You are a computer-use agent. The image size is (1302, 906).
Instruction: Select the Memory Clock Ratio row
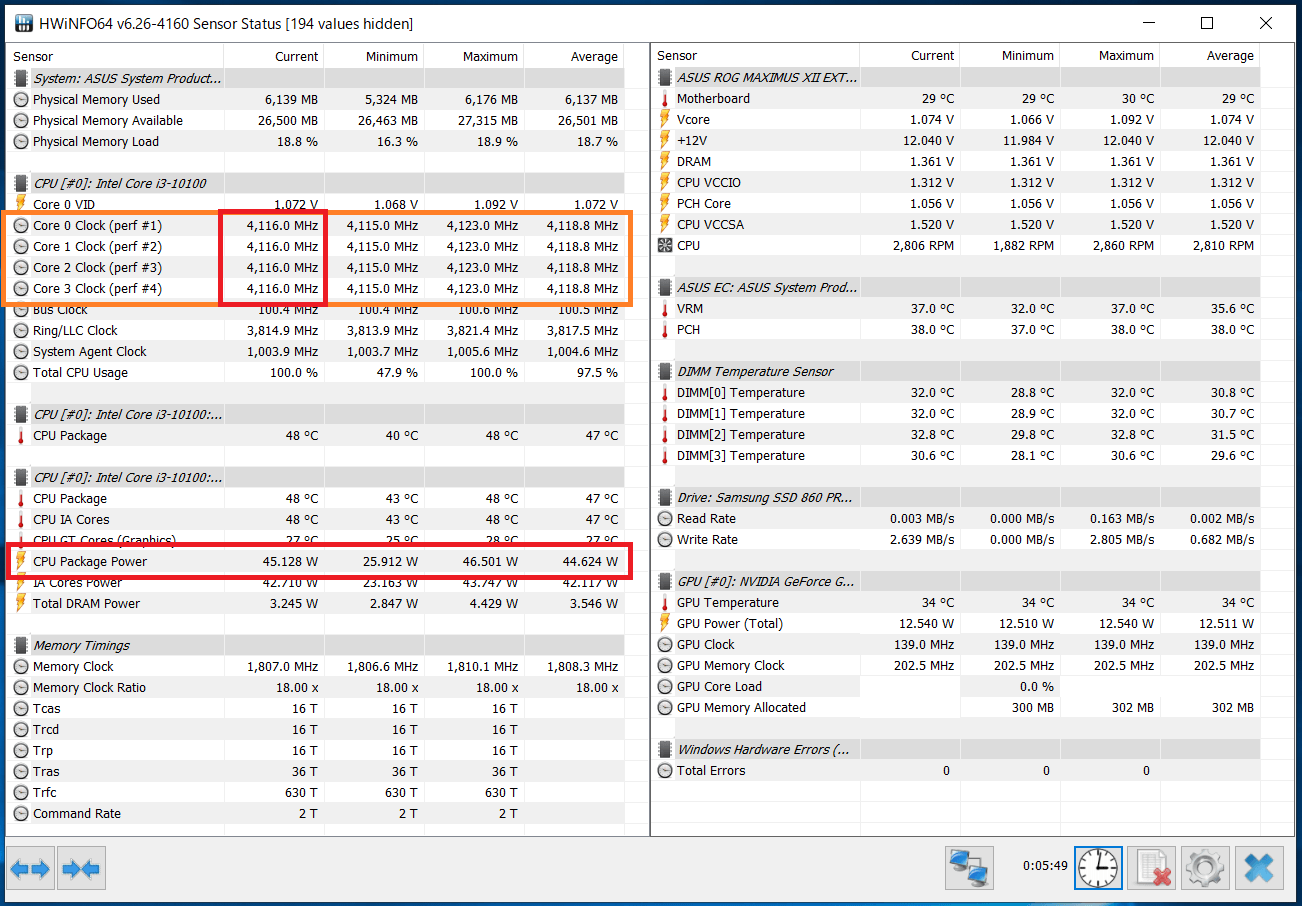[316, 688]
